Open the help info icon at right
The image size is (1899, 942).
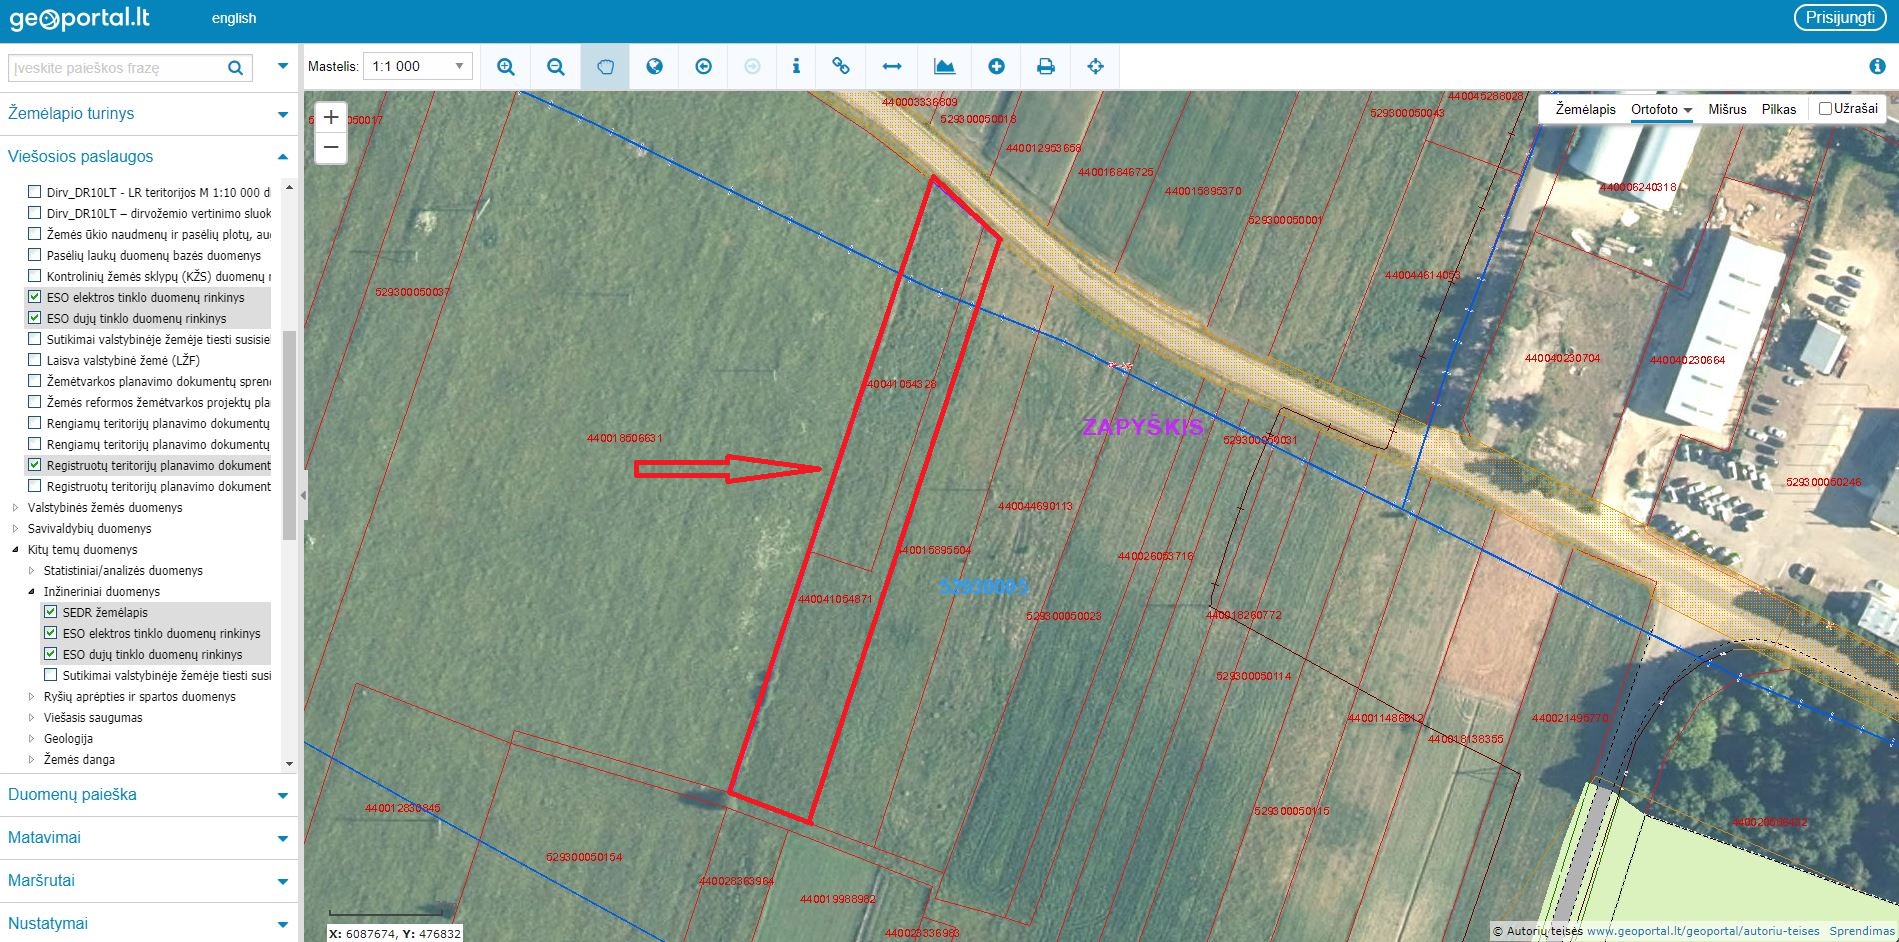coord(1877,66)
